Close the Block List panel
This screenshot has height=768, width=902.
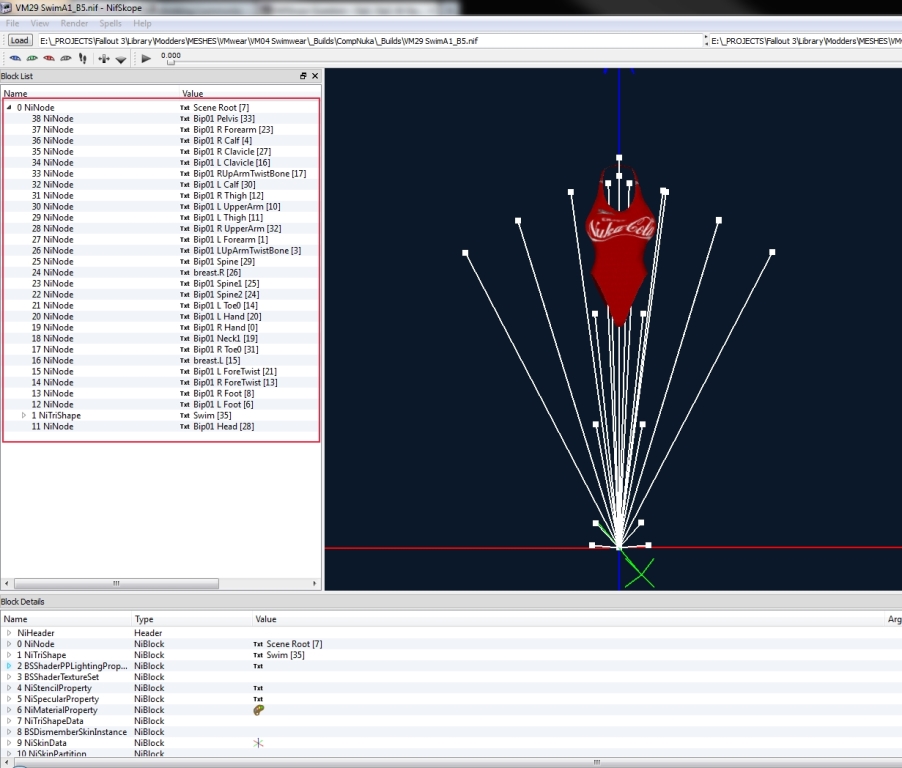(315, 76)
